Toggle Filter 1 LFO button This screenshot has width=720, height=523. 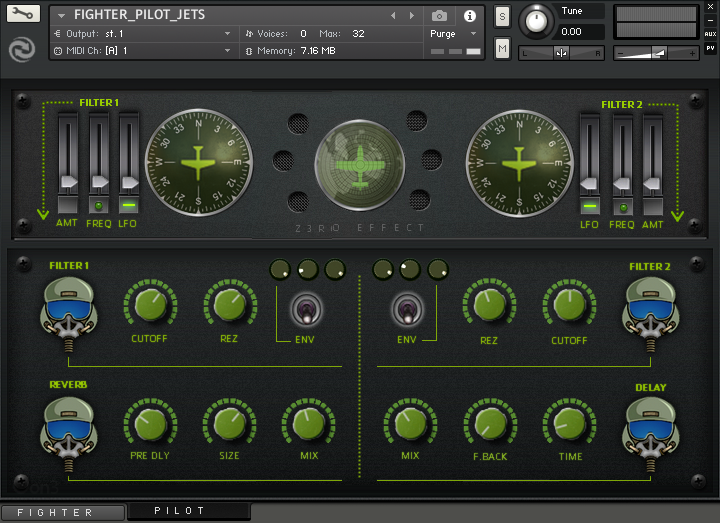click(129, 205)
